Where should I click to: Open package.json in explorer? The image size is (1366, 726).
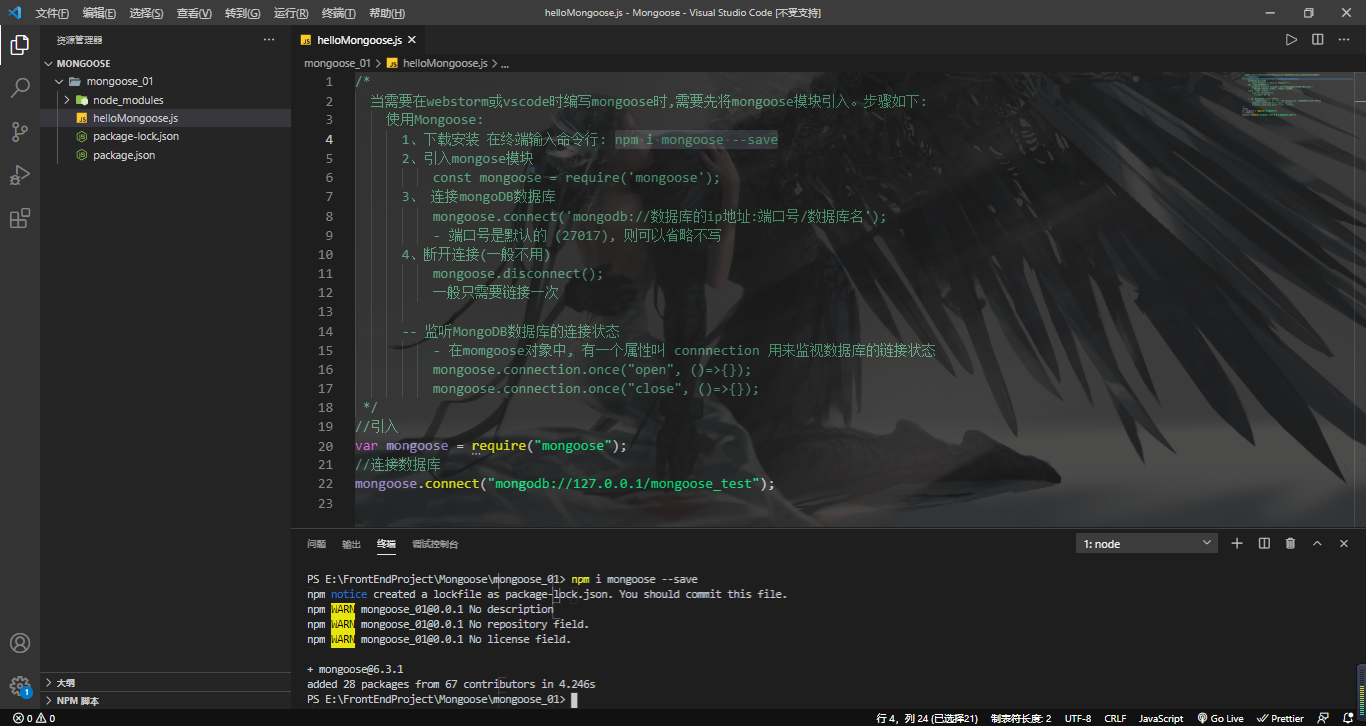(x=165, y=155)
